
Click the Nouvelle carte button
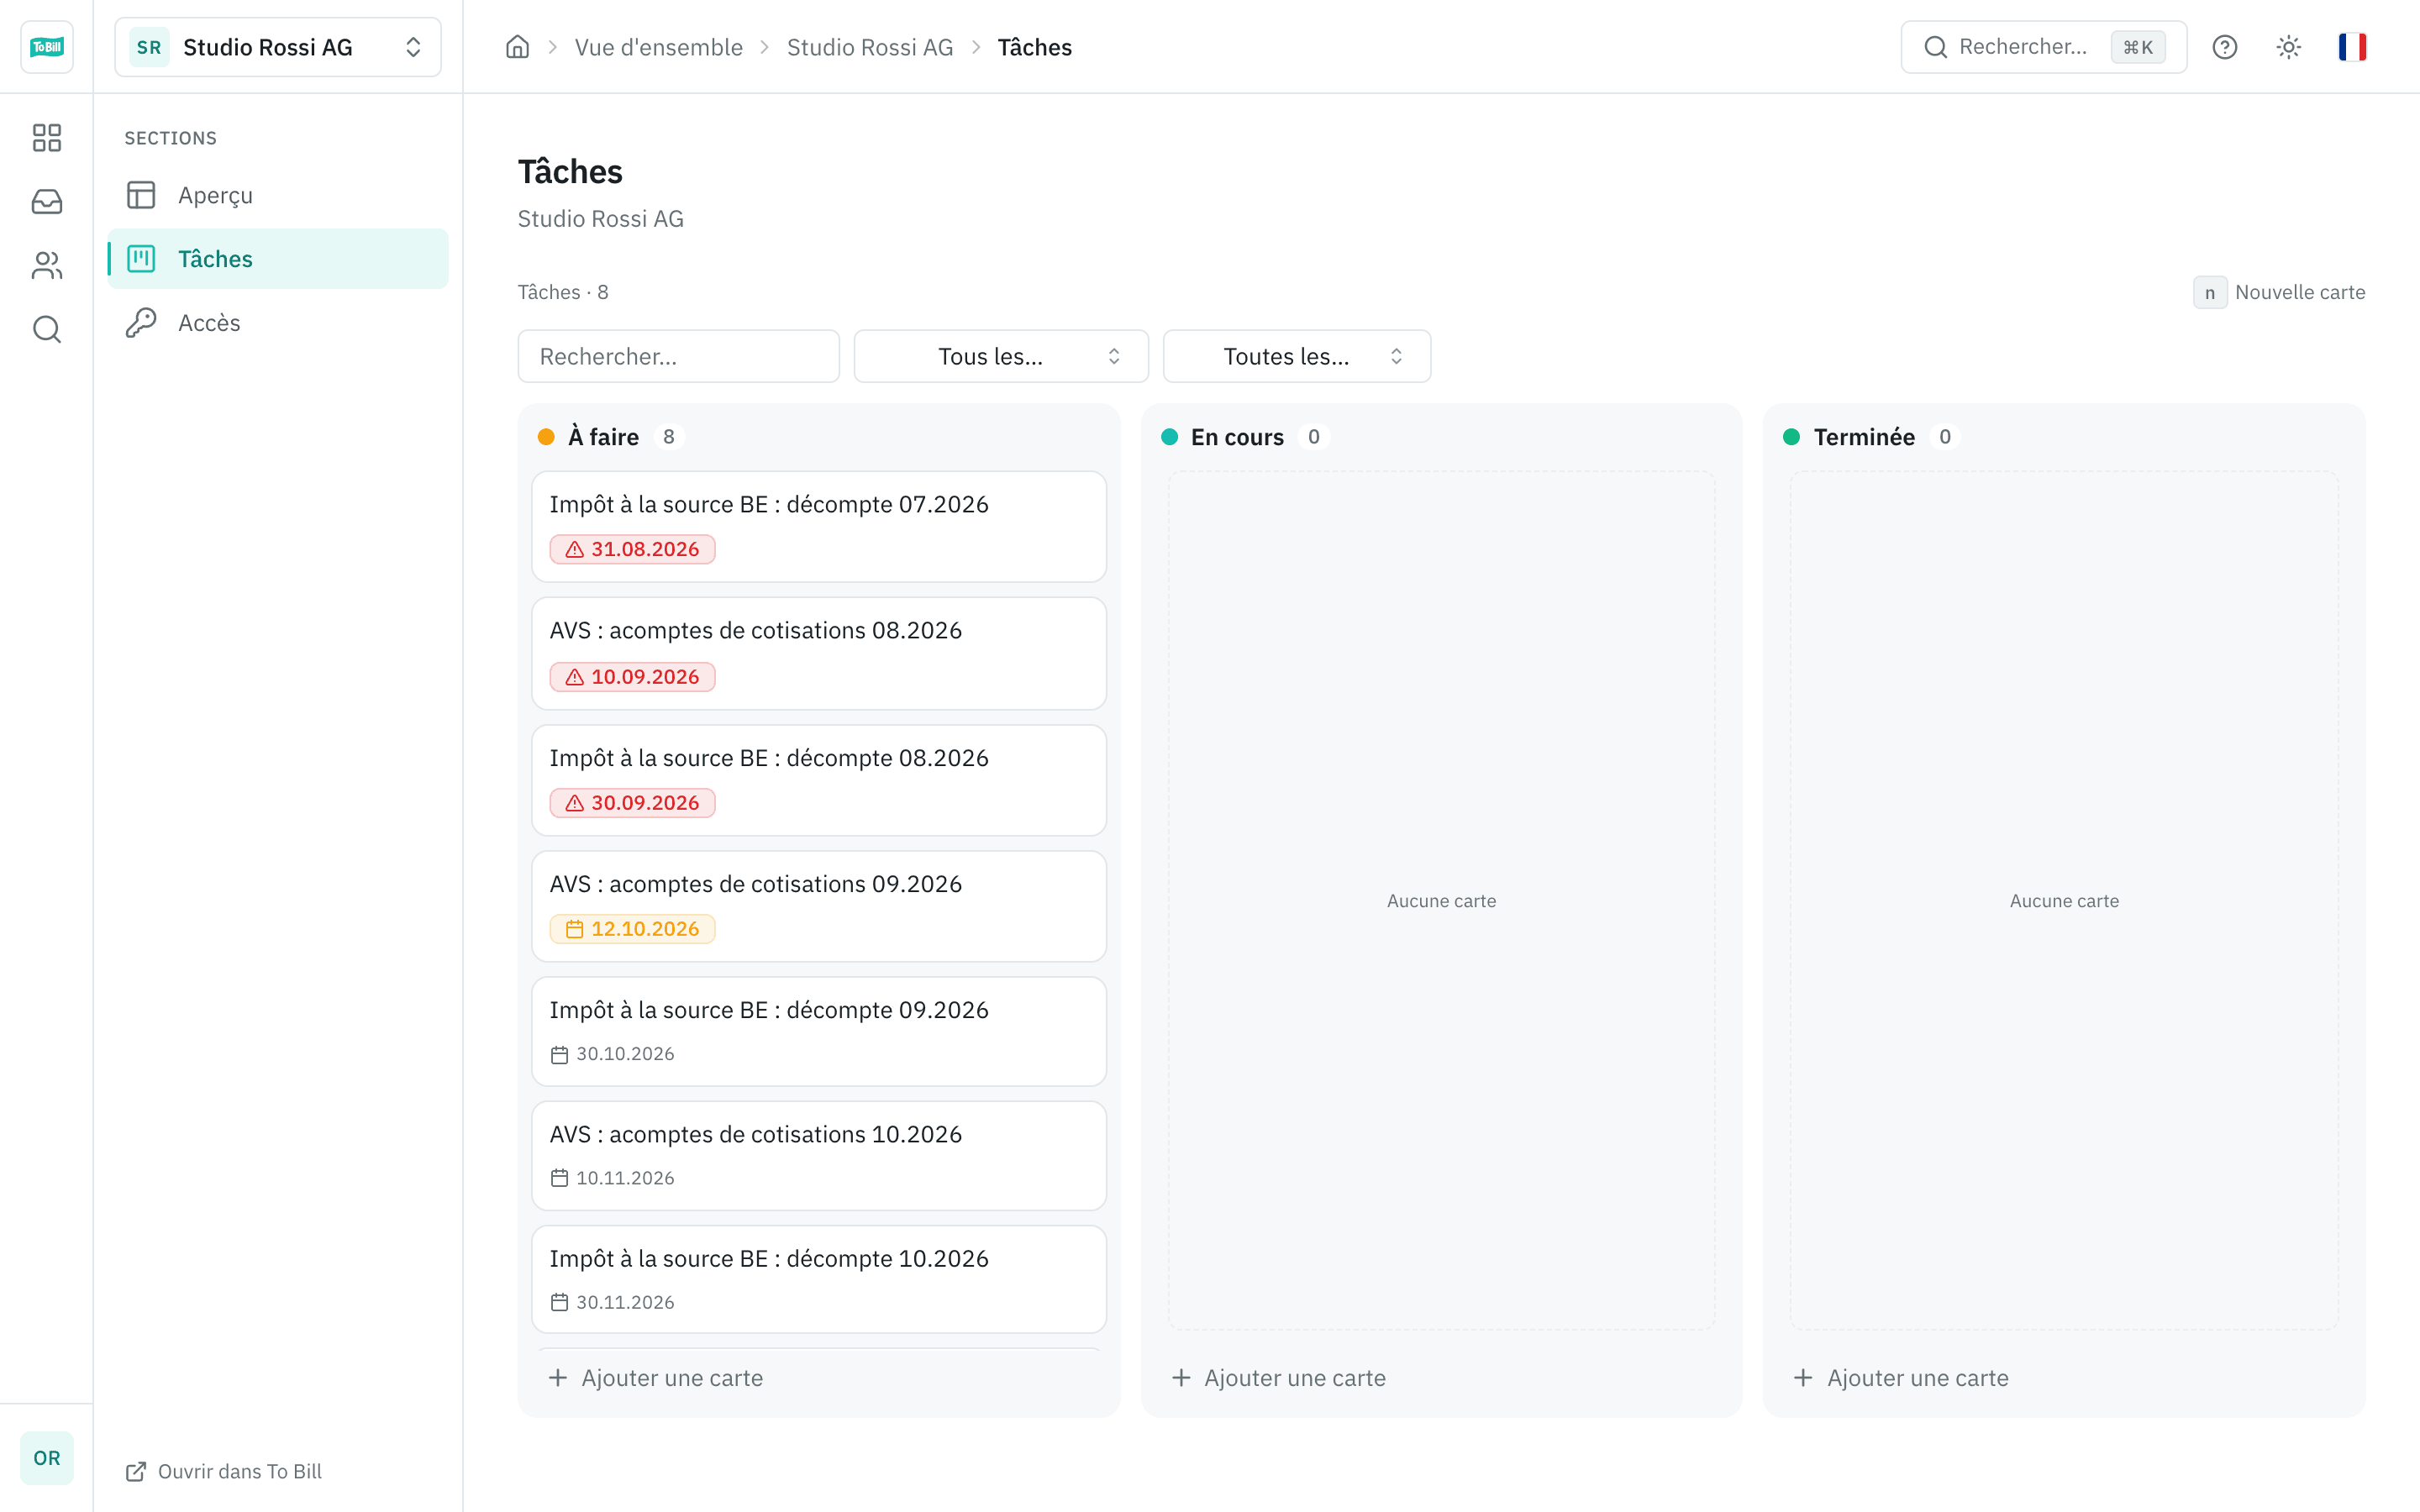pyautogui.click(x=2279, y=292)
